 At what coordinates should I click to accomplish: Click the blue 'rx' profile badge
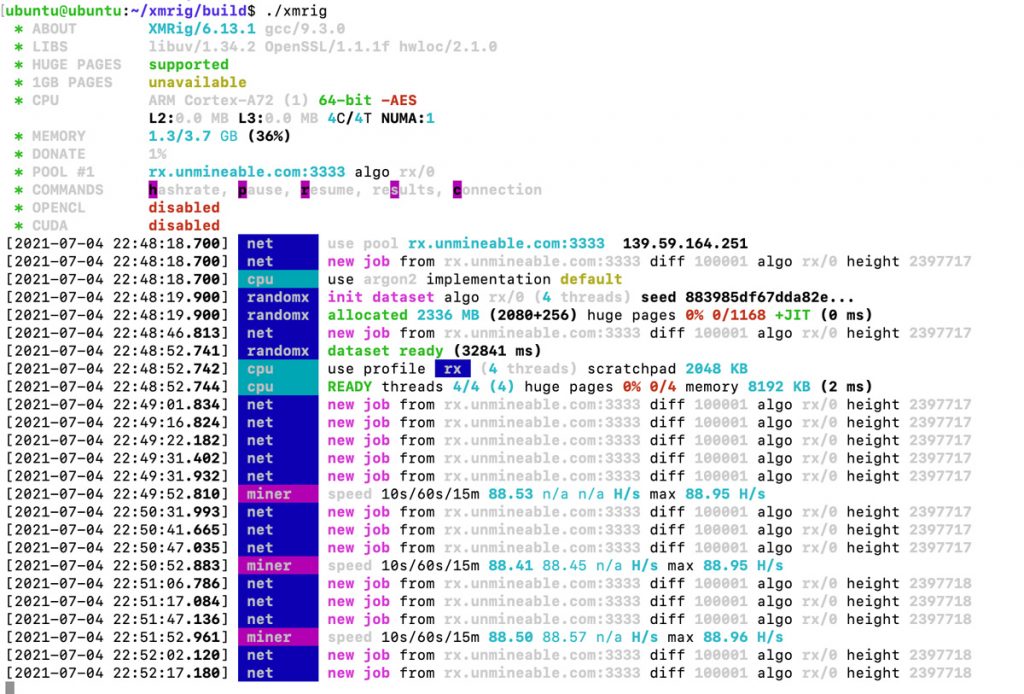(x=452, y=369)
